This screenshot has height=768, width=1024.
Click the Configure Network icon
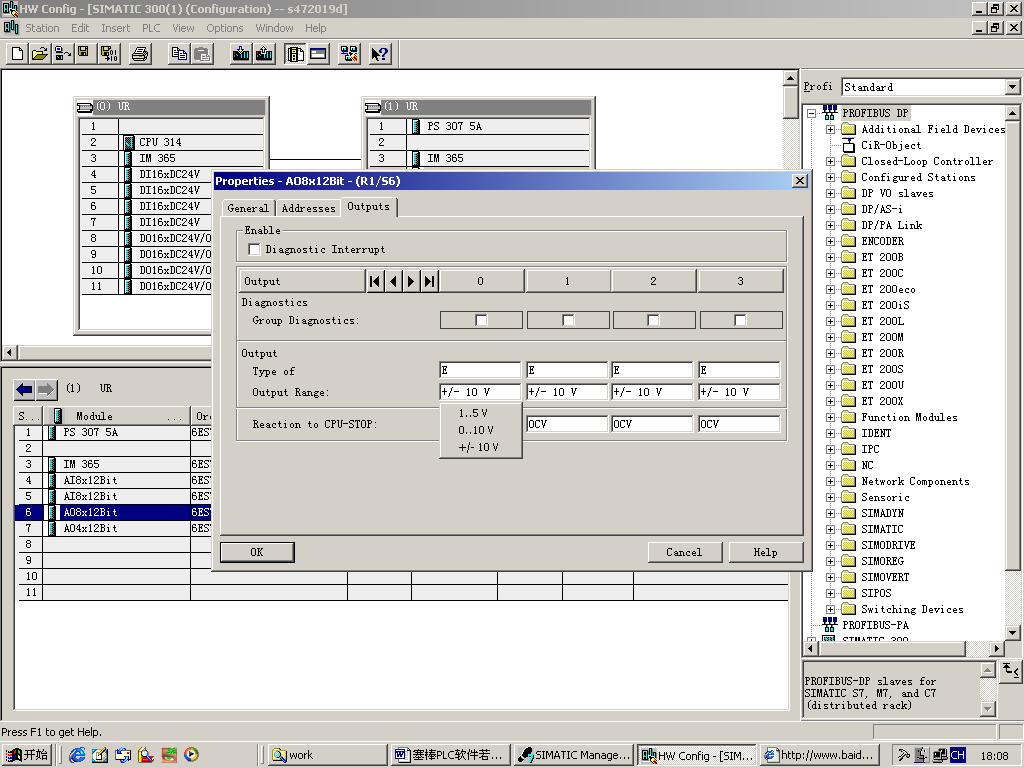pyautogui.click(x=349, y=54)
